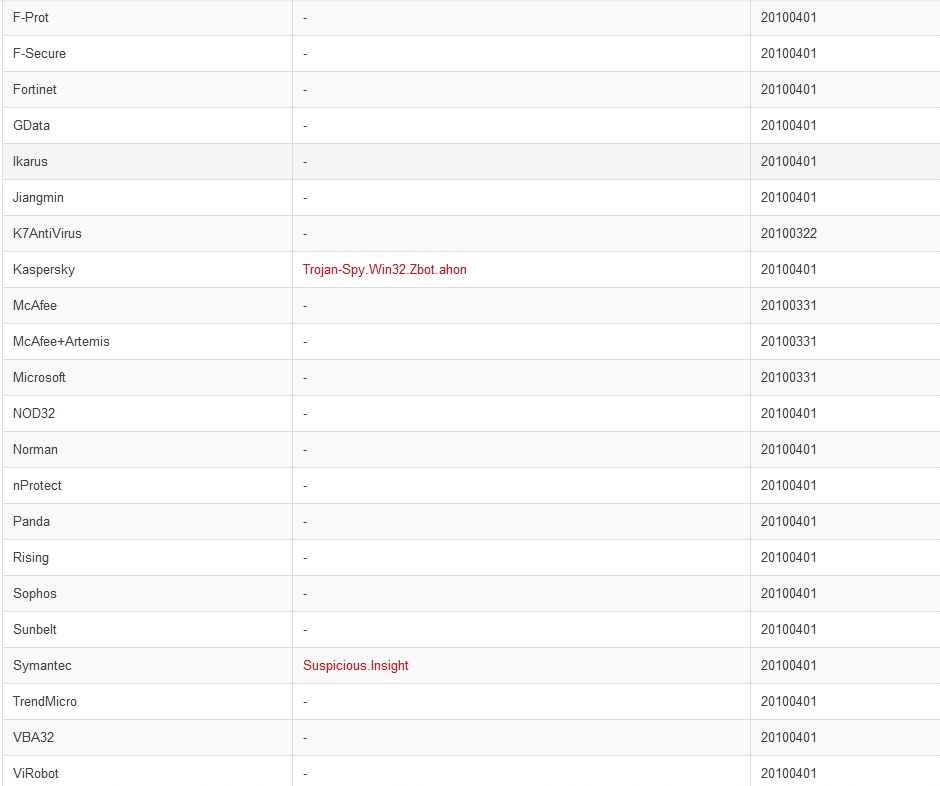
Task: Select the Jiangmin engine label
Action: click(38, 197)
